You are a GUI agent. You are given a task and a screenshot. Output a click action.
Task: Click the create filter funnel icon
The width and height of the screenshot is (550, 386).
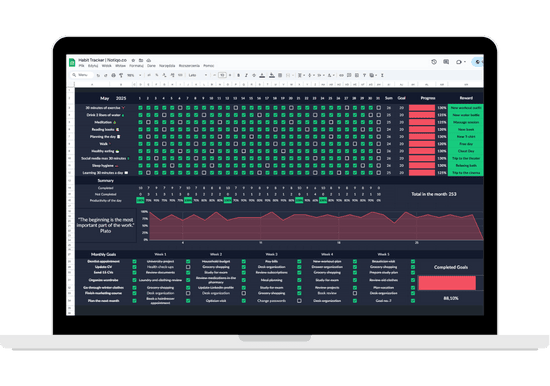pos(364,75)
